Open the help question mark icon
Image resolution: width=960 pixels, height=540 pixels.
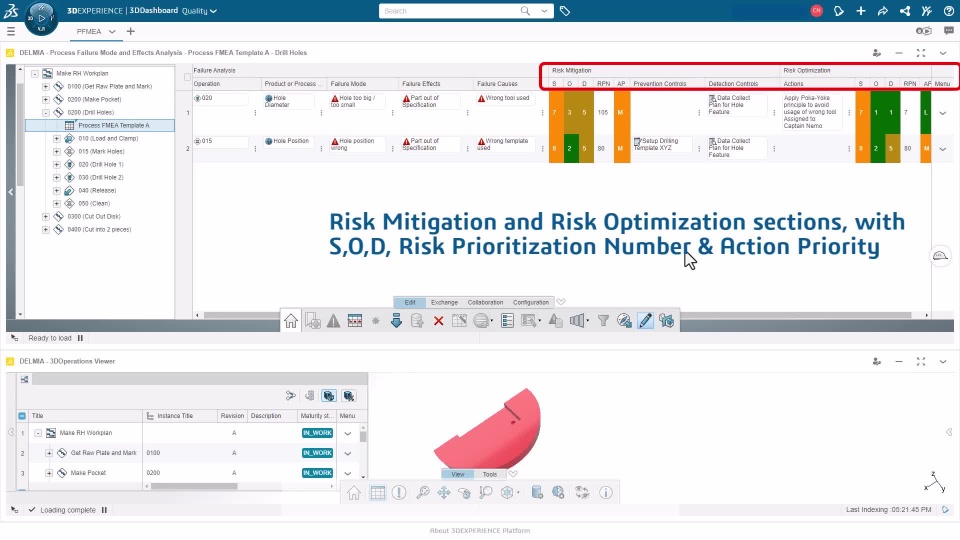(x=948, y=11)
